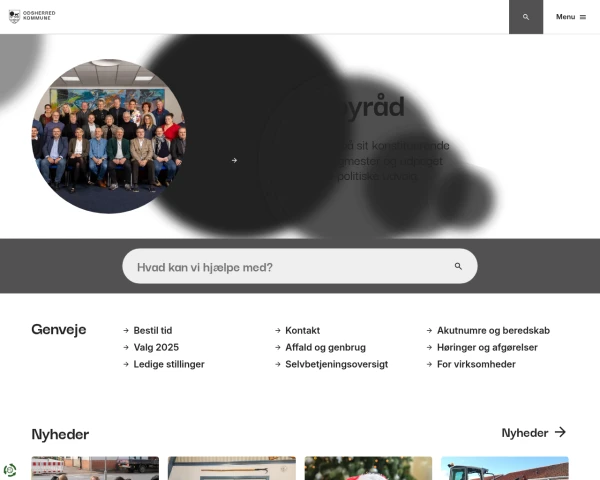Viewport: 600px width, 480px height.
Task: Click the Genveje heading
Action: (59, 330)
